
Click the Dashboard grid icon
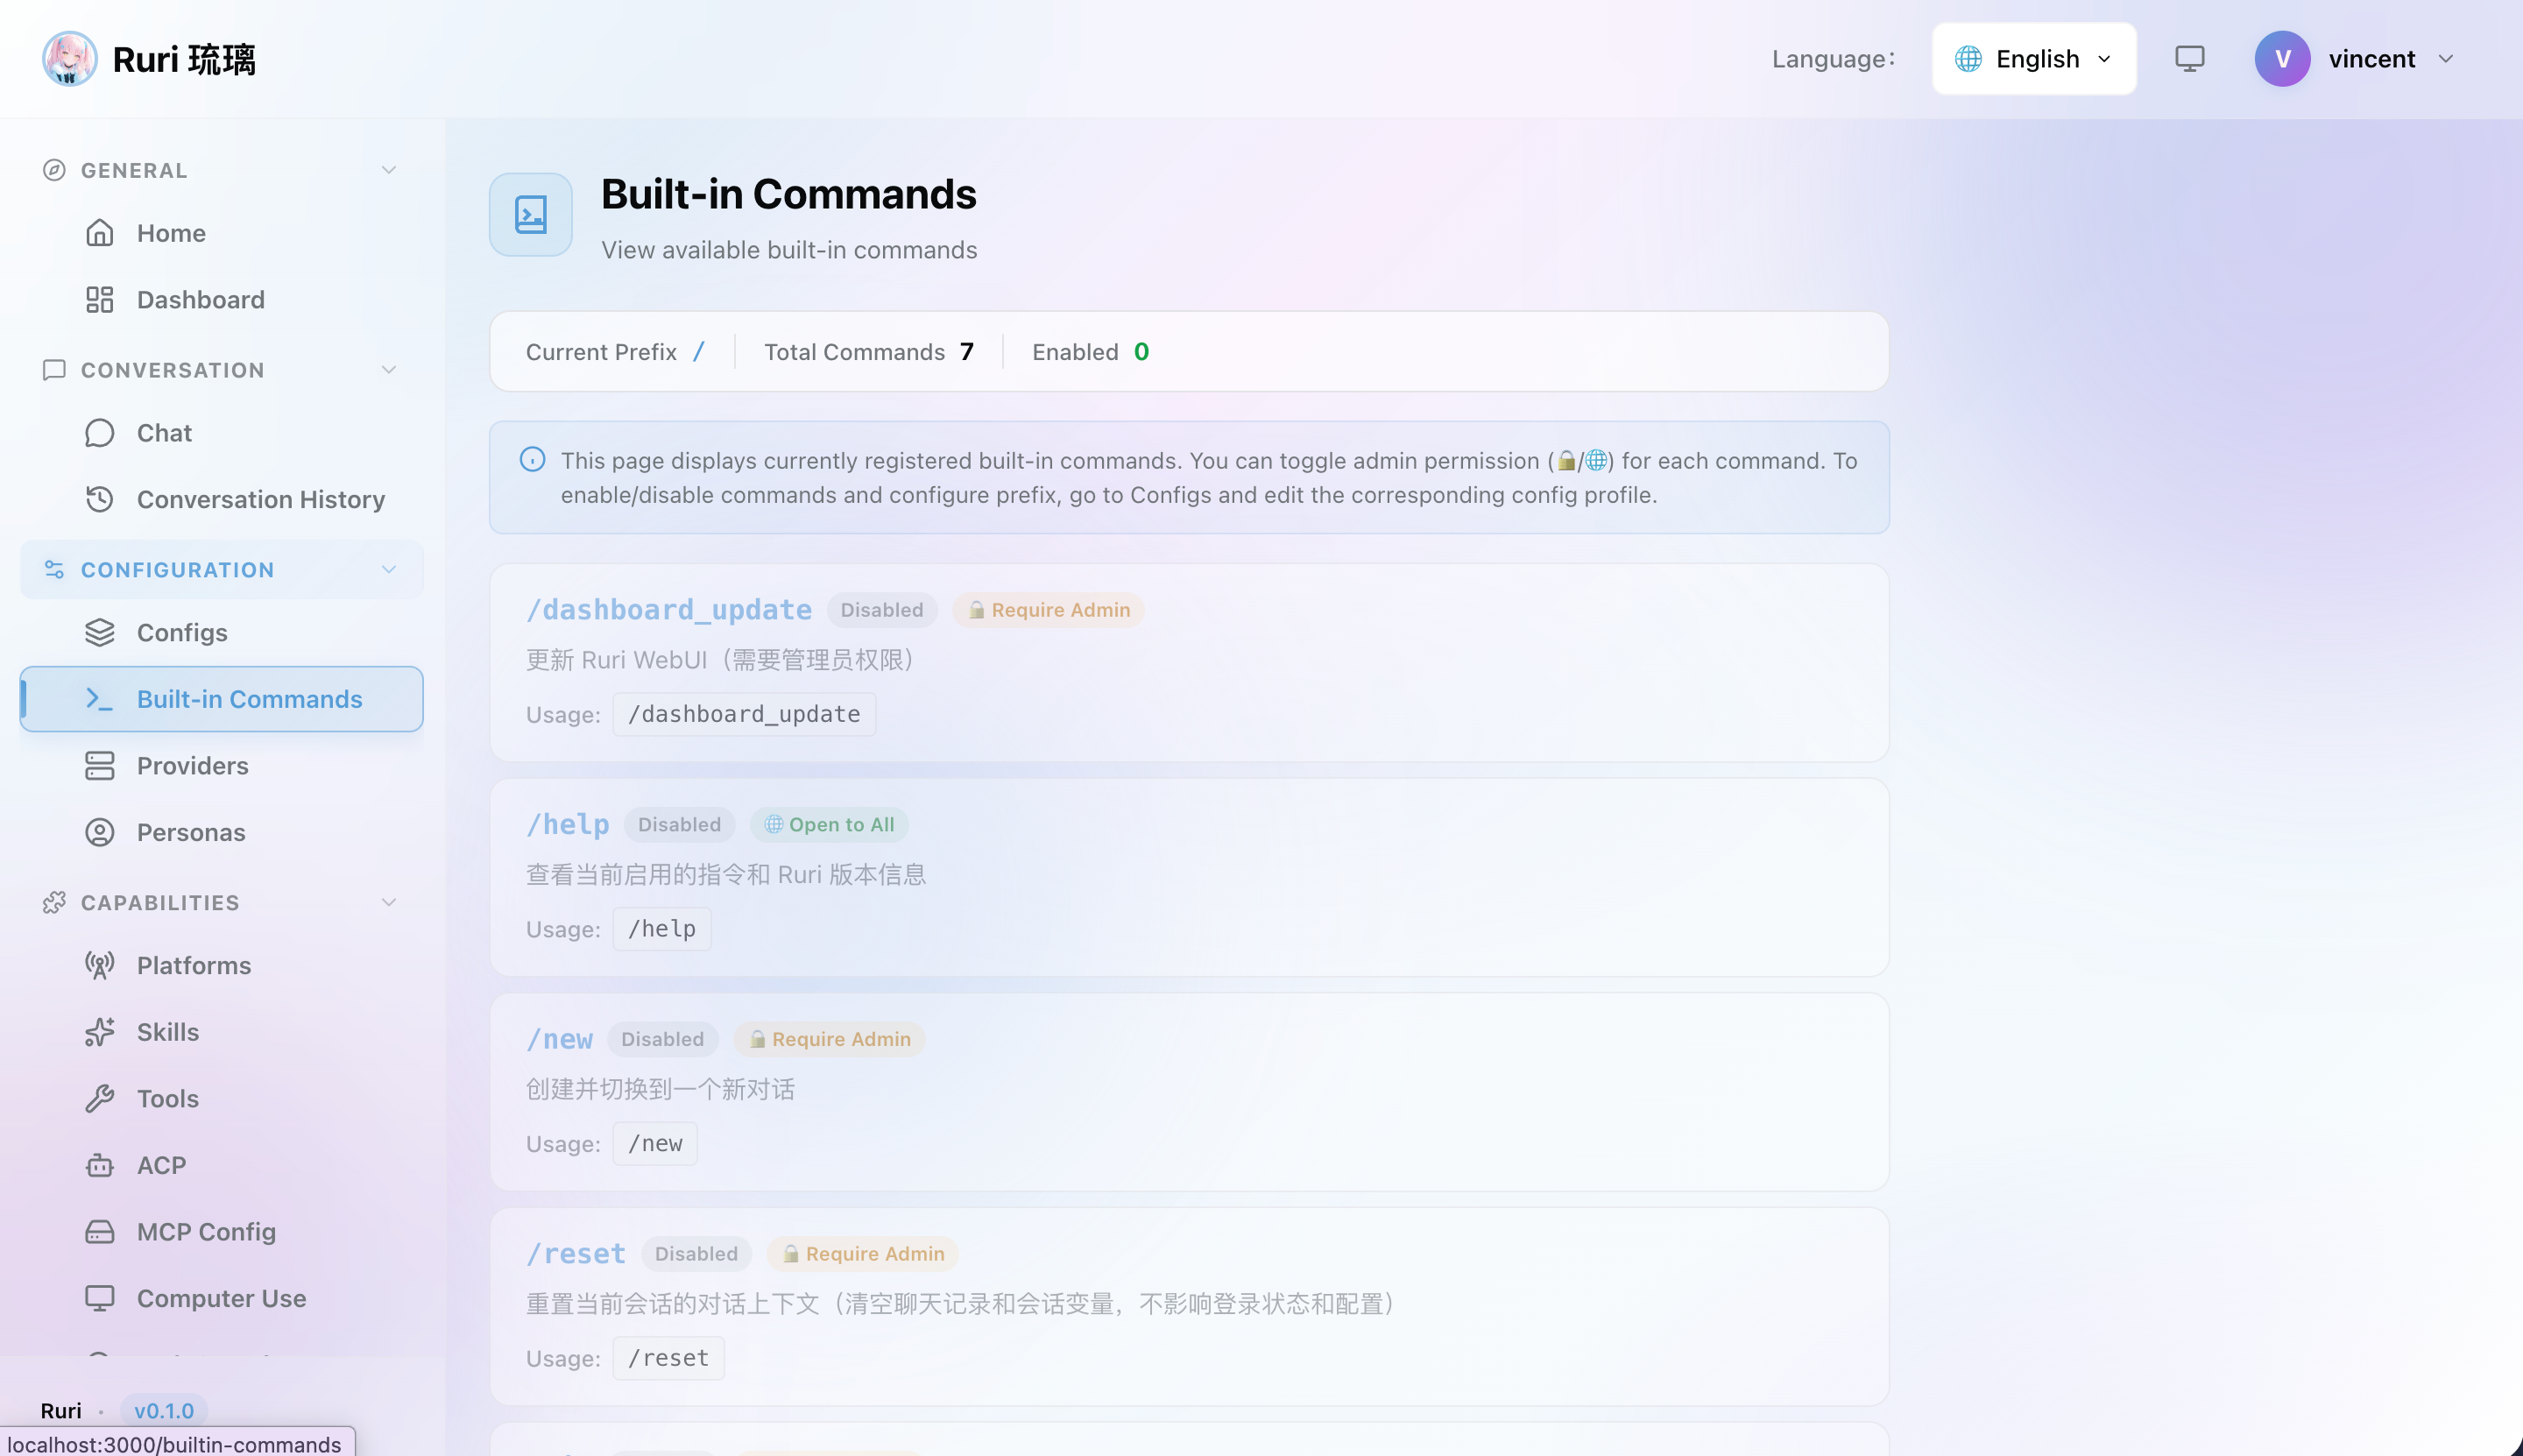(99, 300)
